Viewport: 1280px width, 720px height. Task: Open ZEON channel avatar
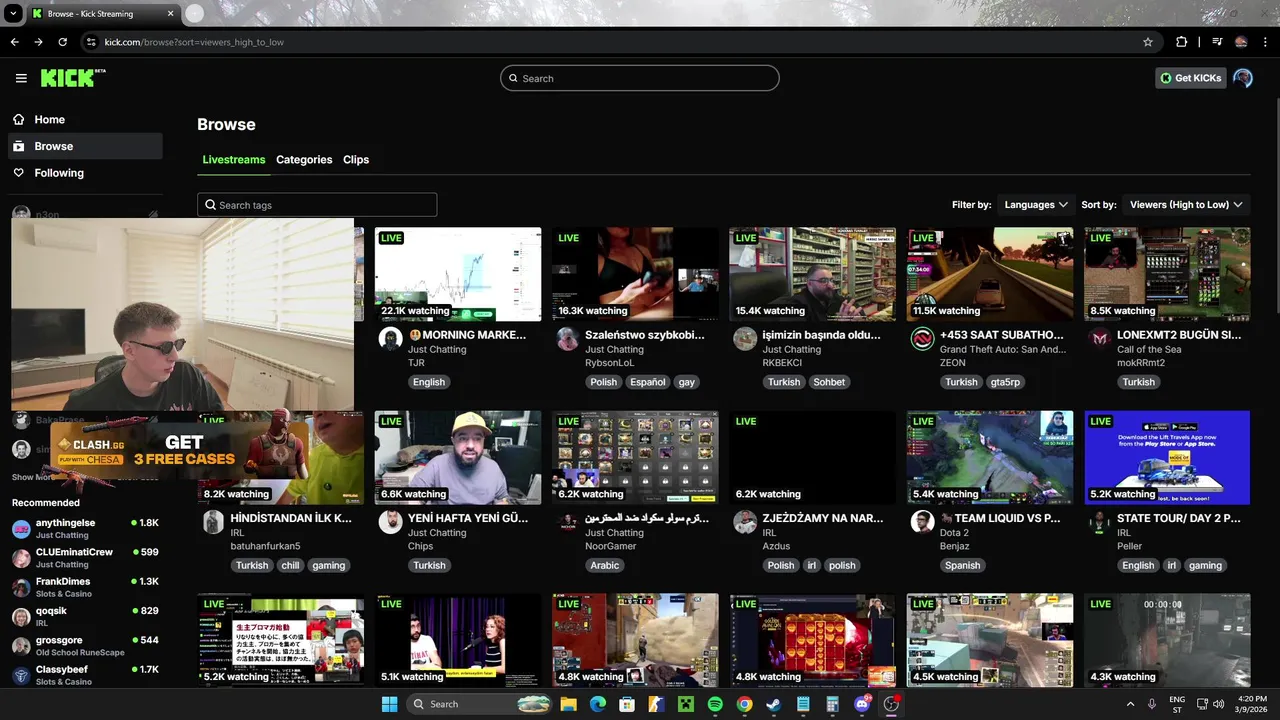tap(922, 338)
